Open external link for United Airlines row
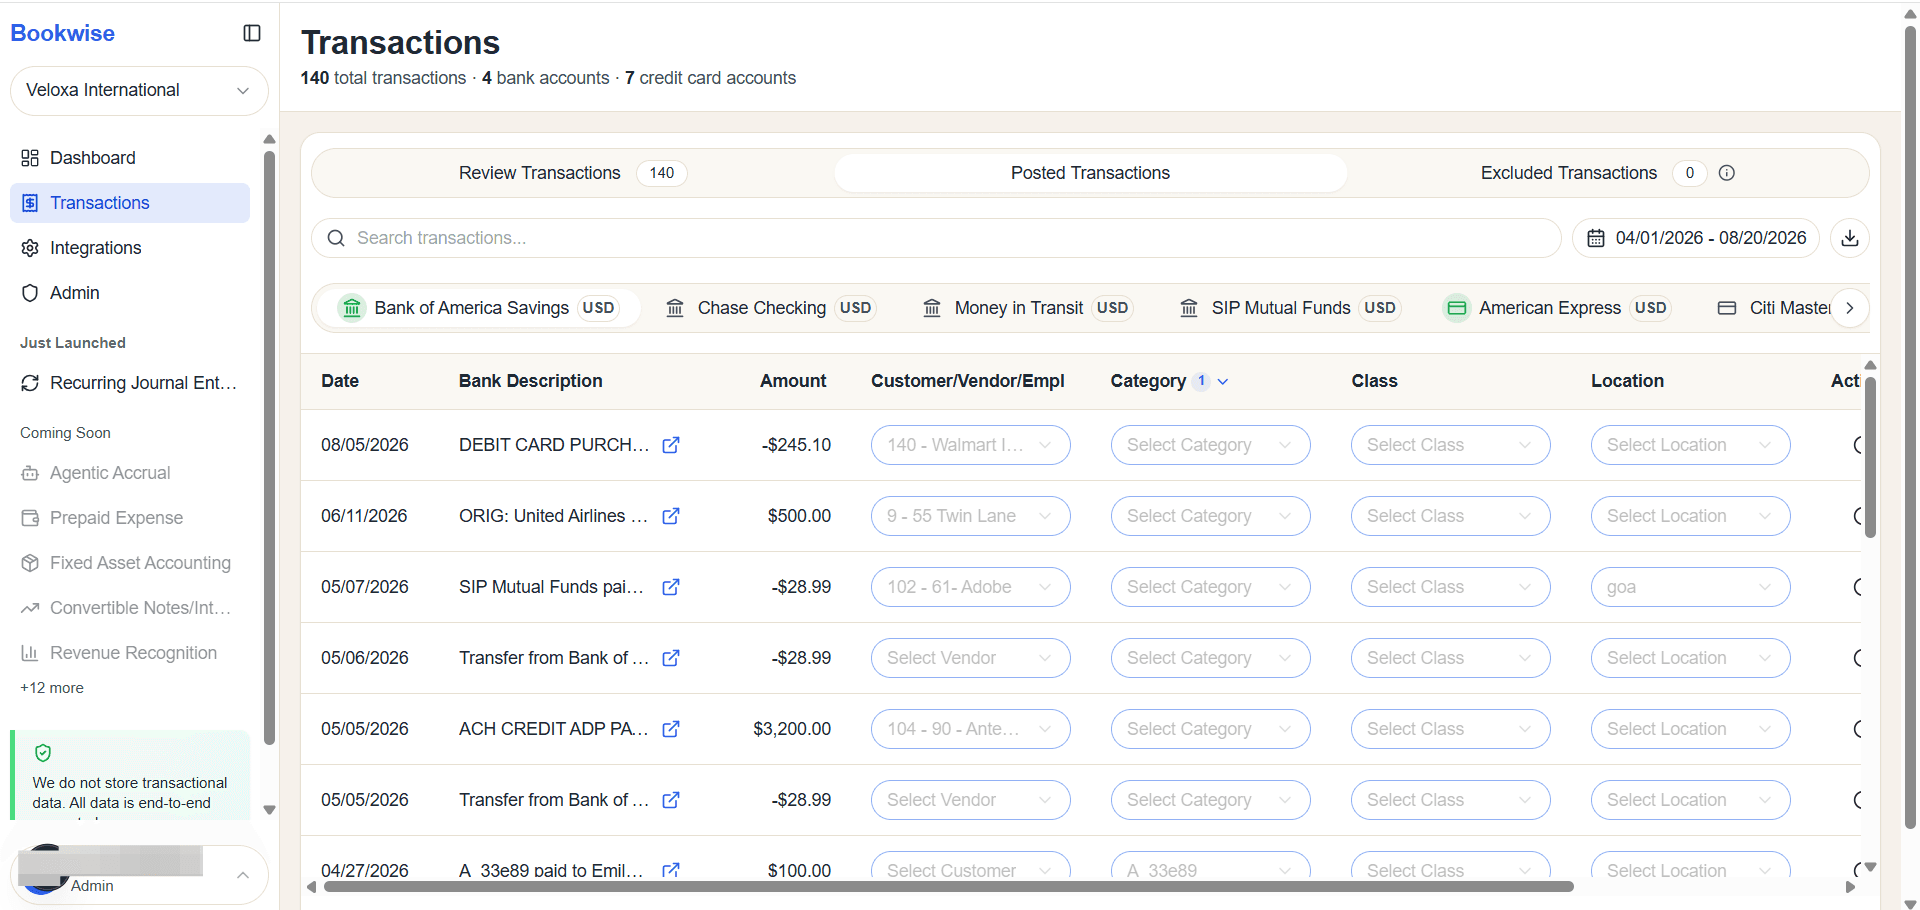This screenshot has height=910, width=1920. 671,516
